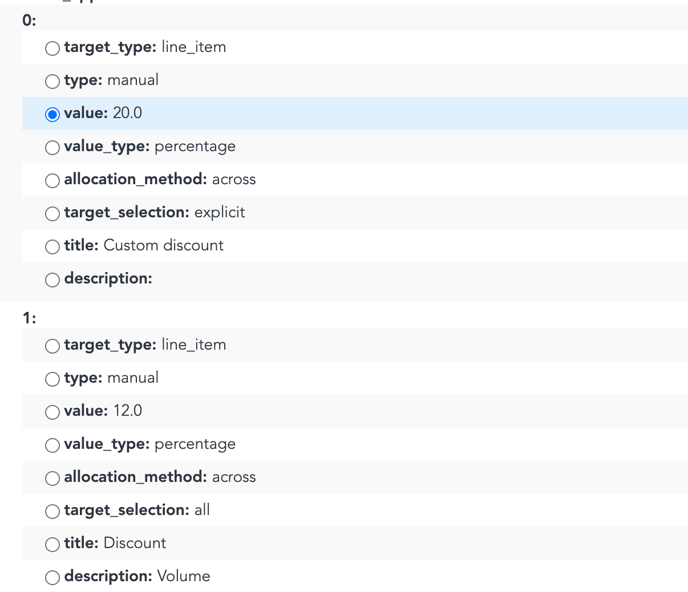Choose the empty description radio in group 0
This screenshot has height=592, width=688.
(52, 280)
